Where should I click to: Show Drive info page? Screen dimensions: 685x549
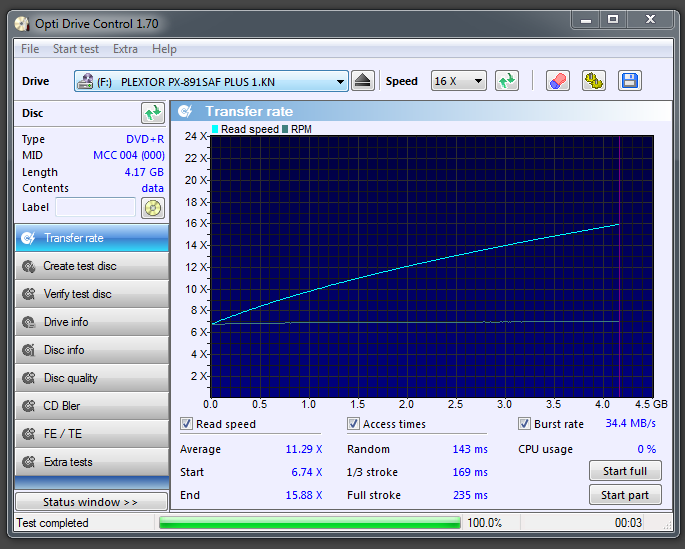92,322
